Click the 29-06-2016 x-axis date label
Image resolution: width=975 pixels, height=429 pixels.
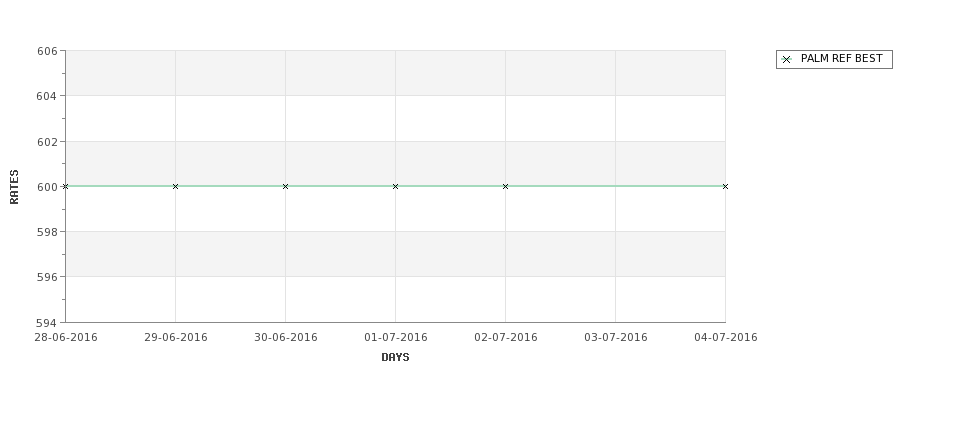176,338
